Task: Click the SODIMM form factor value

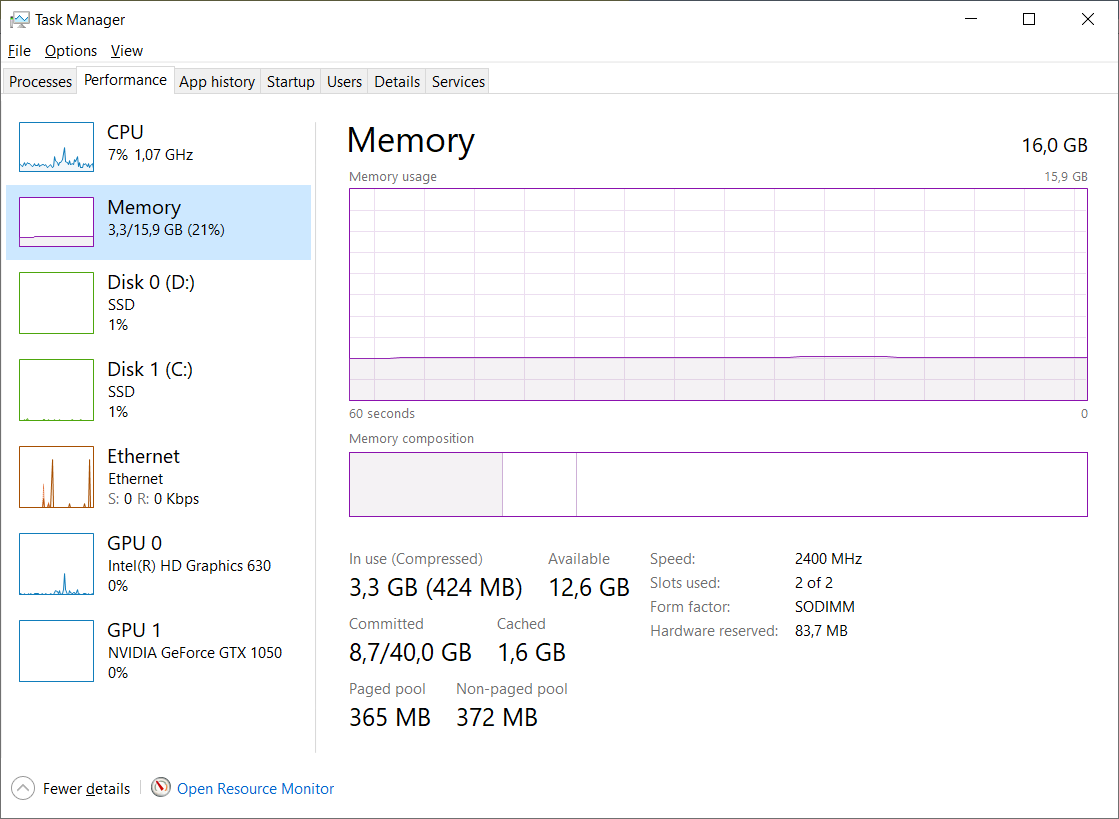Action: tap(825, 607)
